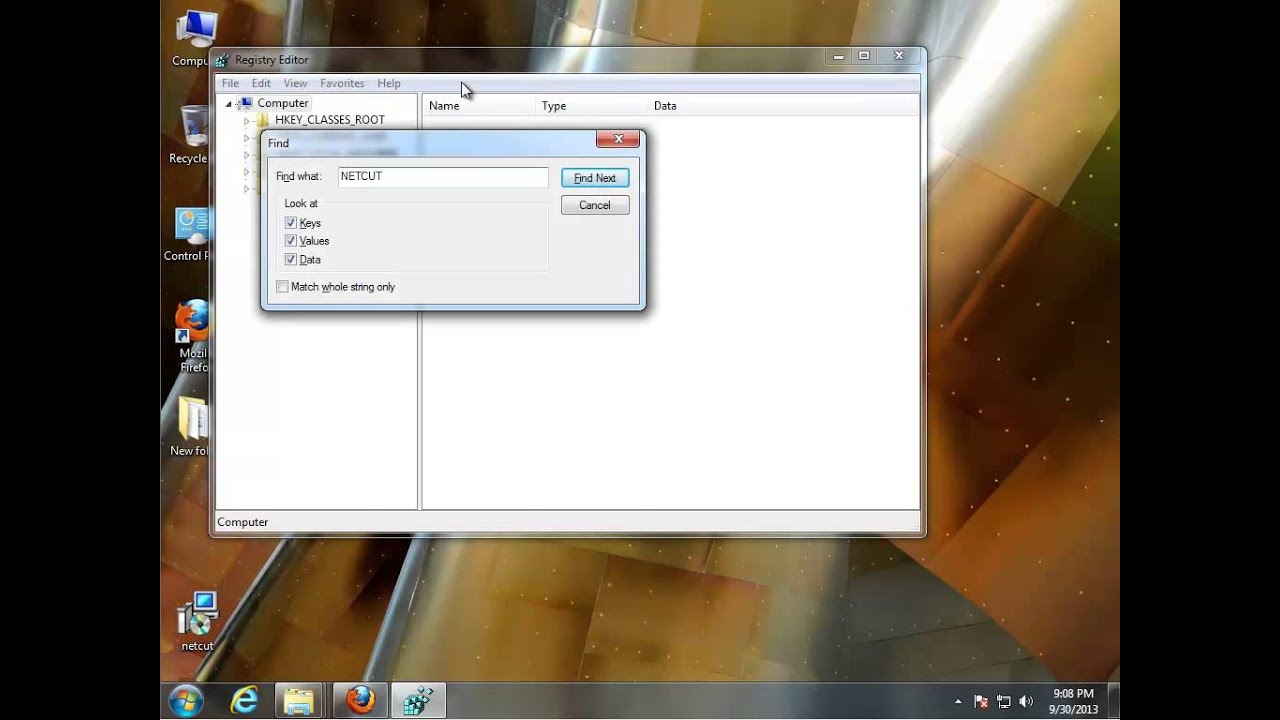Viewport: 1280px width, 720px height.
Task: Open the Edit menu
Action: [x=261, y=83]
